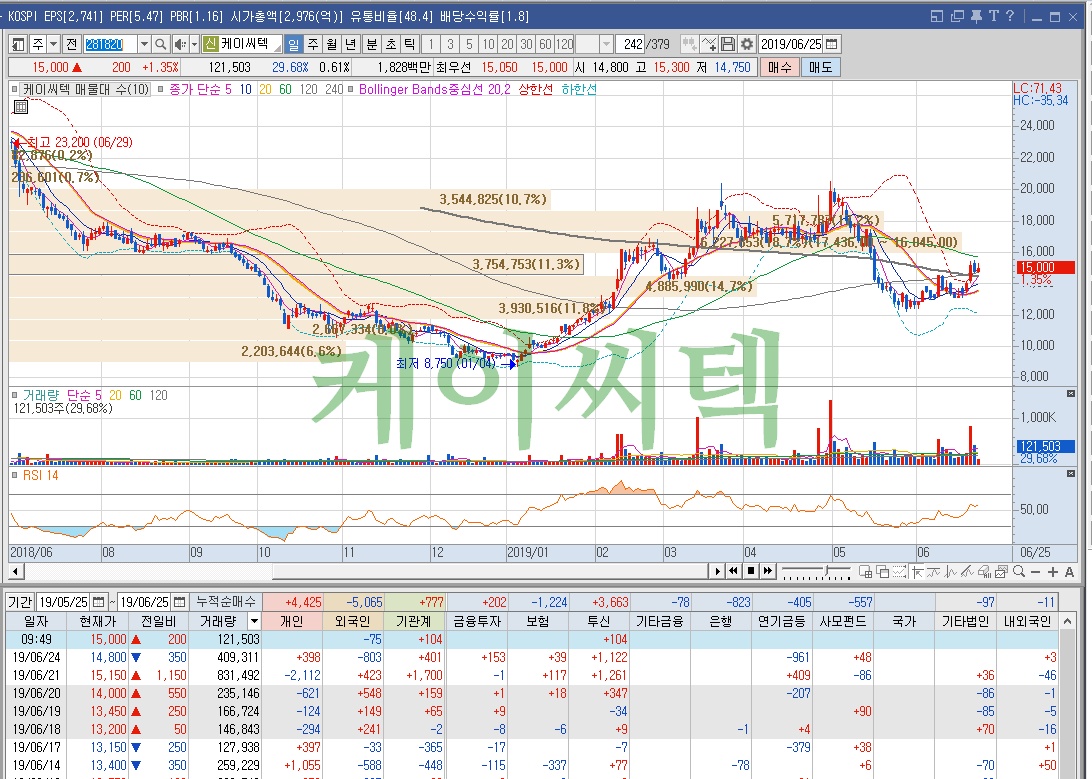Play the chart replay
Image resolution: width=1092 pixels, height=779 pixels.
[x=717, y=572]
